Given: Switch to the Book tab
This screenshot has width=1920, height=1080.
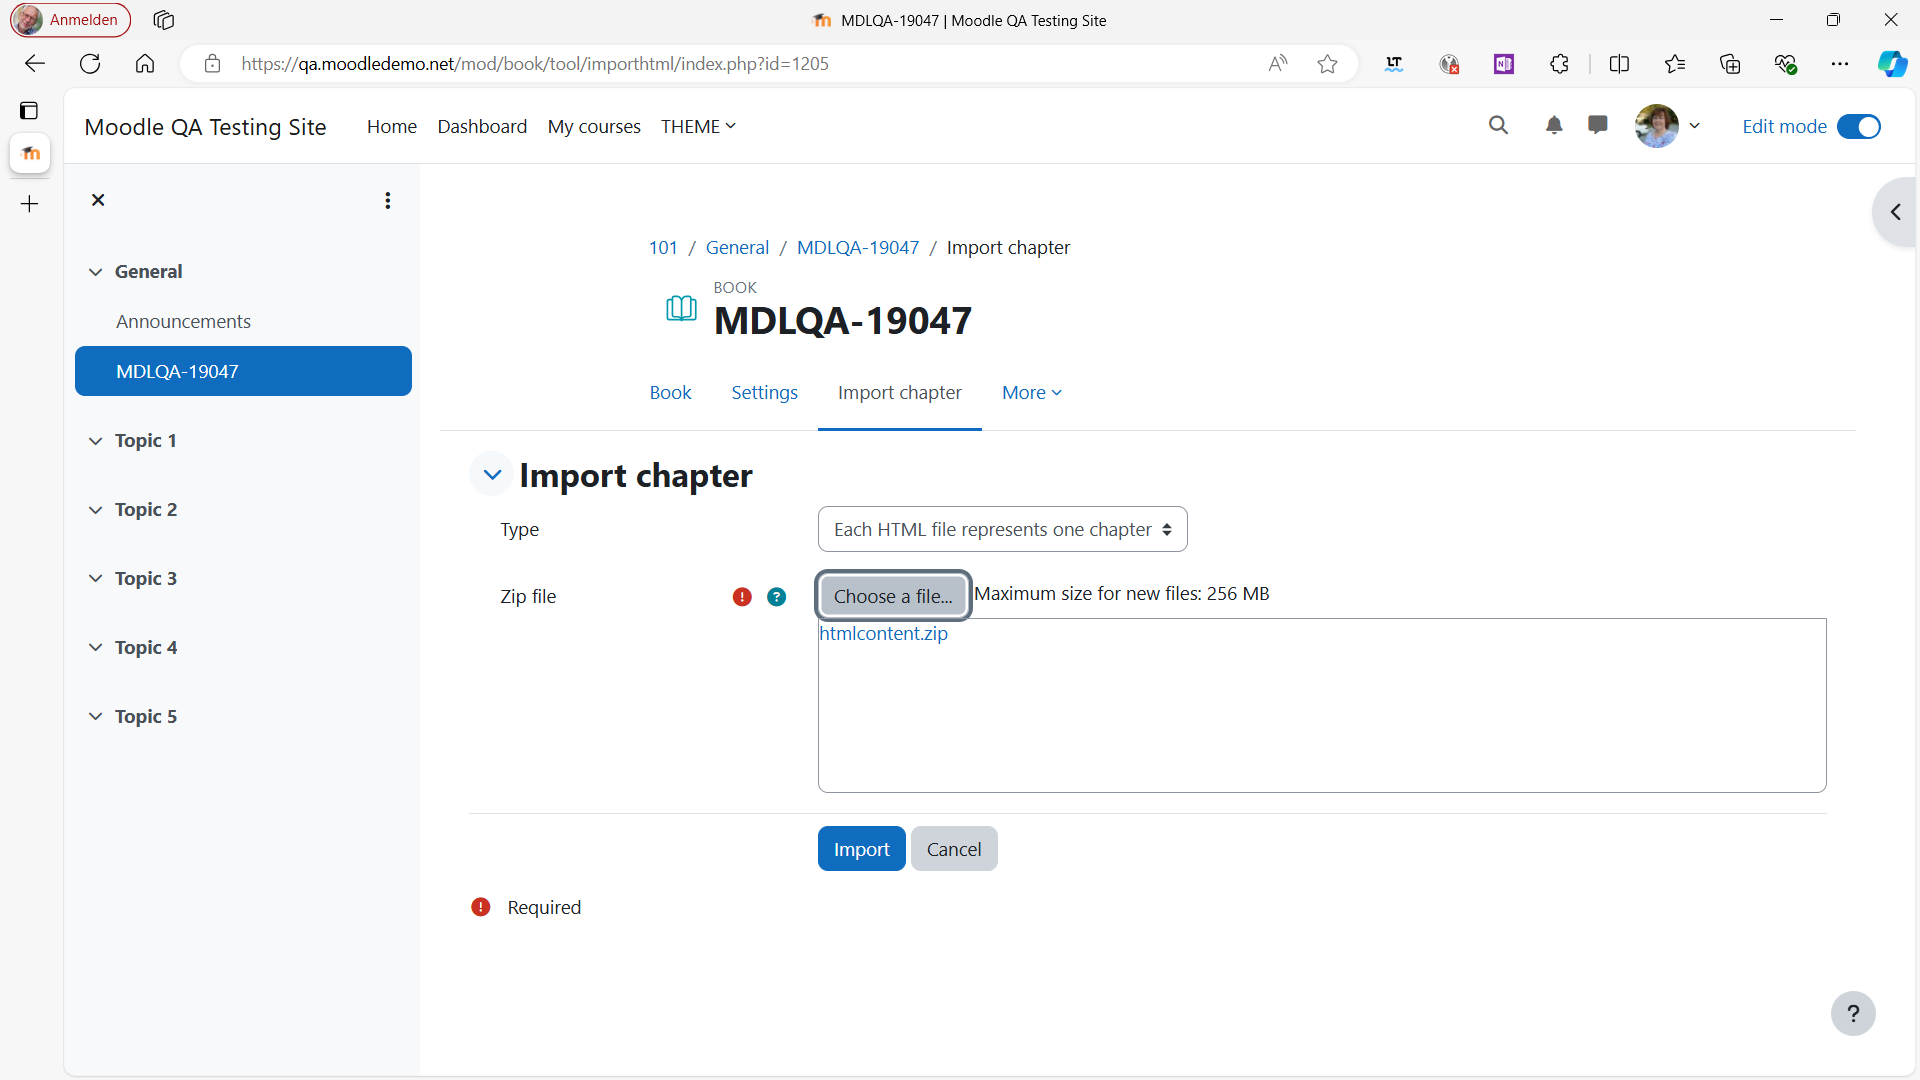Looking at the screenshot, I should (670, 393).
